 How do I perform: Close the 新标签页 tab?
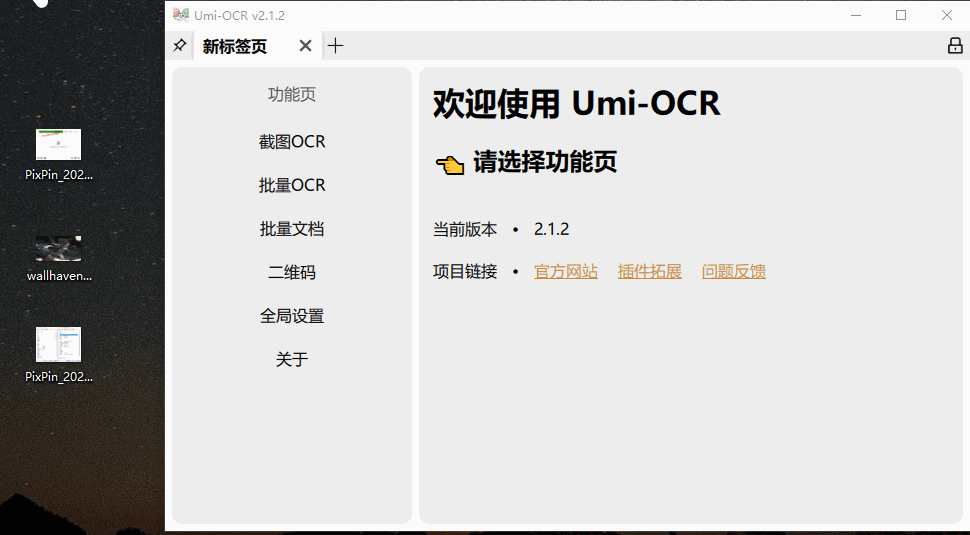click(x=305, y=46)
